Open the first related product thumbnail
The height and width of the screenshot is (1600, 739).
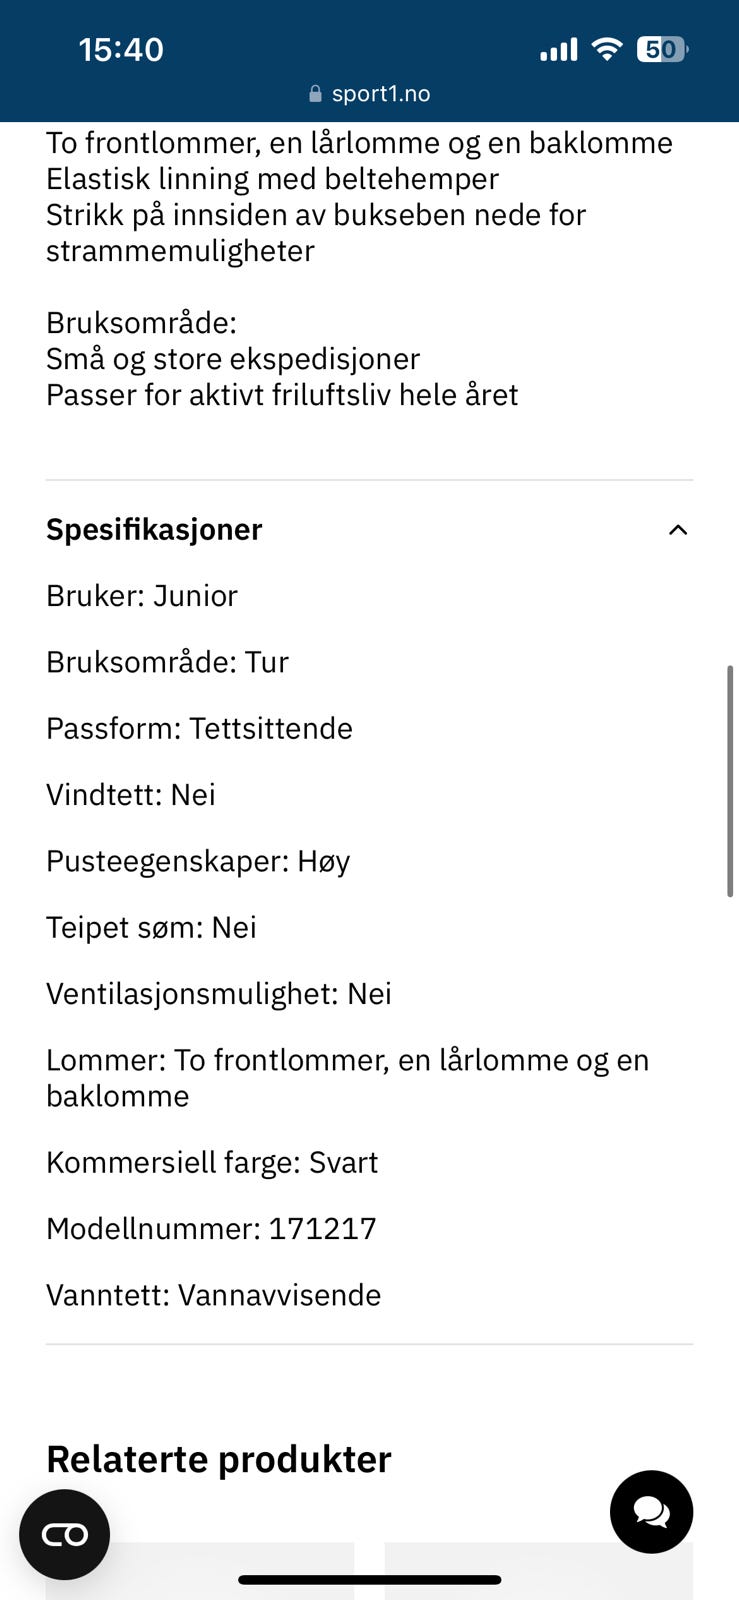pyautogui.click(x=200, y=1570)
